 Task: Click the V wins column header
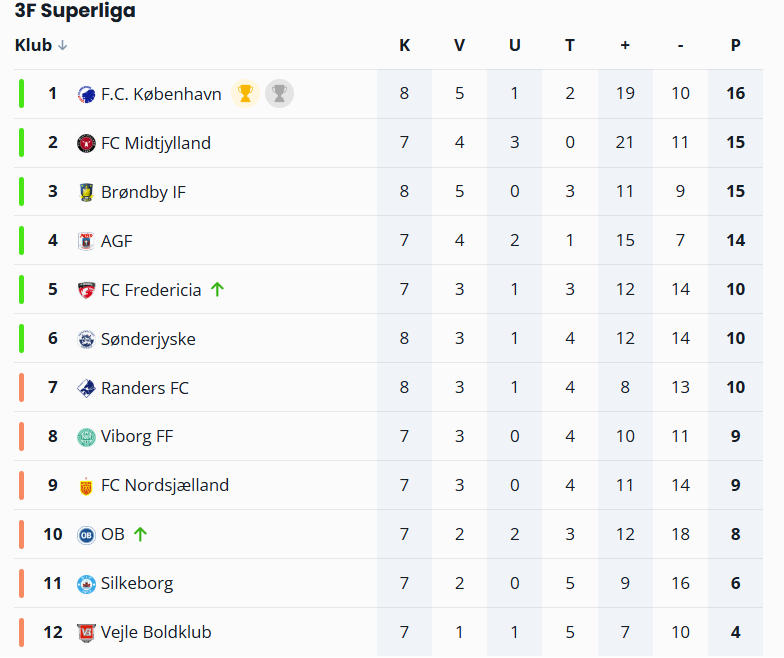[x=459, y=45]
